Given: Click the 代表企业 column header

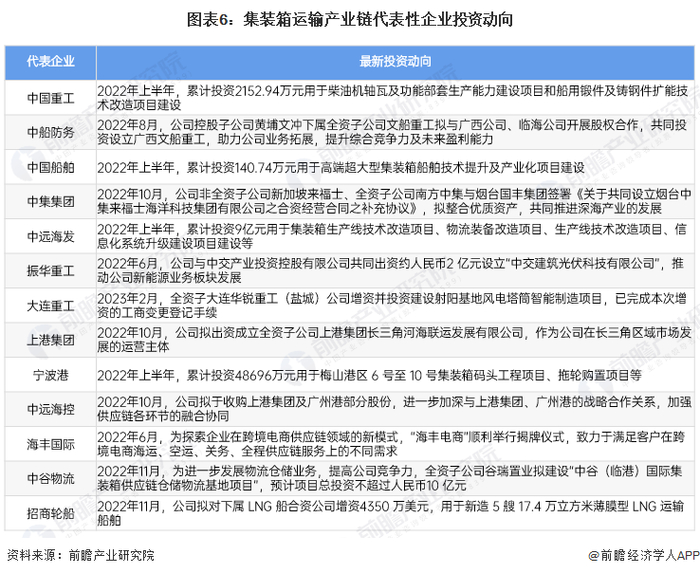Looking at the screenshot, I should (x=50, y=62).
